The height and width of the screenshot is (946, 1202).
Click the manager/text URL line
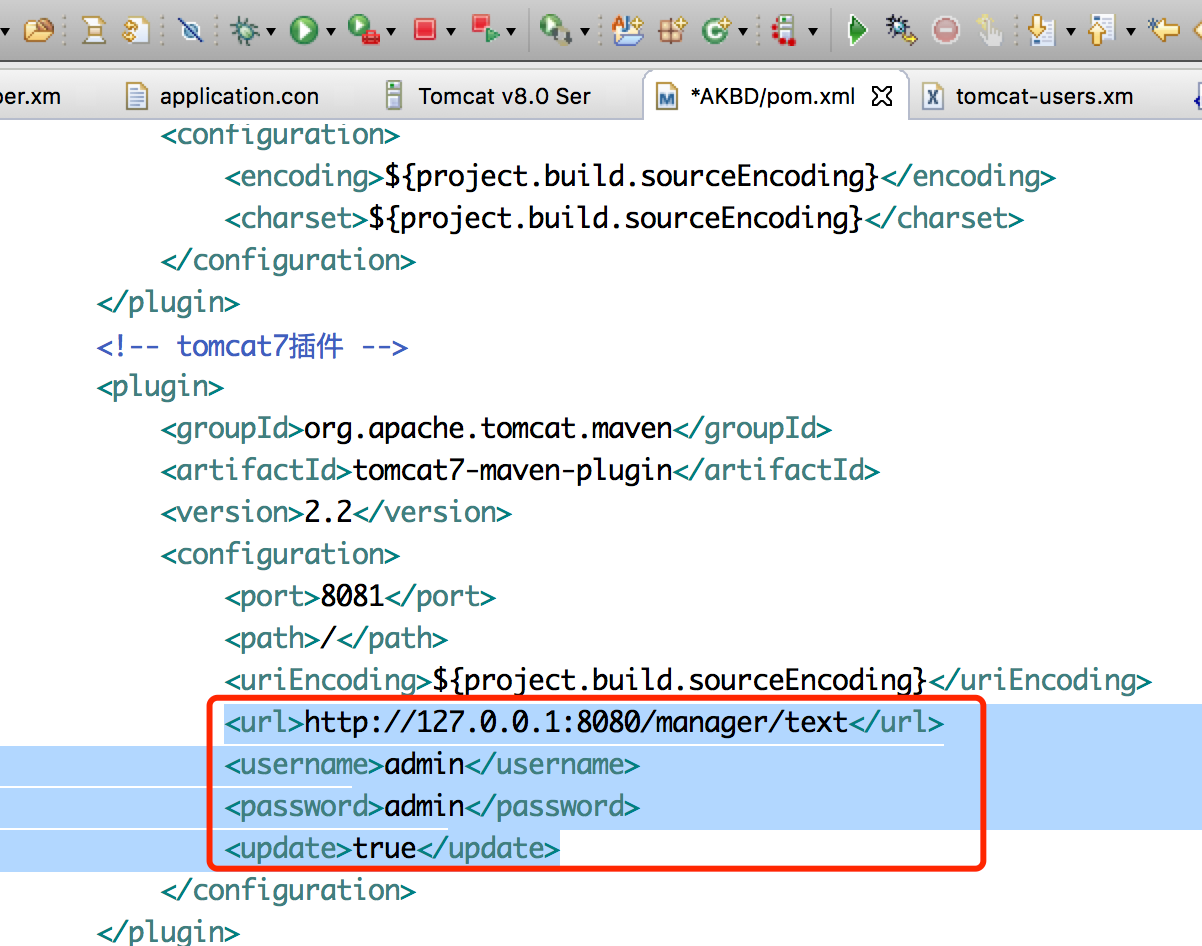(x=576, y=722)
